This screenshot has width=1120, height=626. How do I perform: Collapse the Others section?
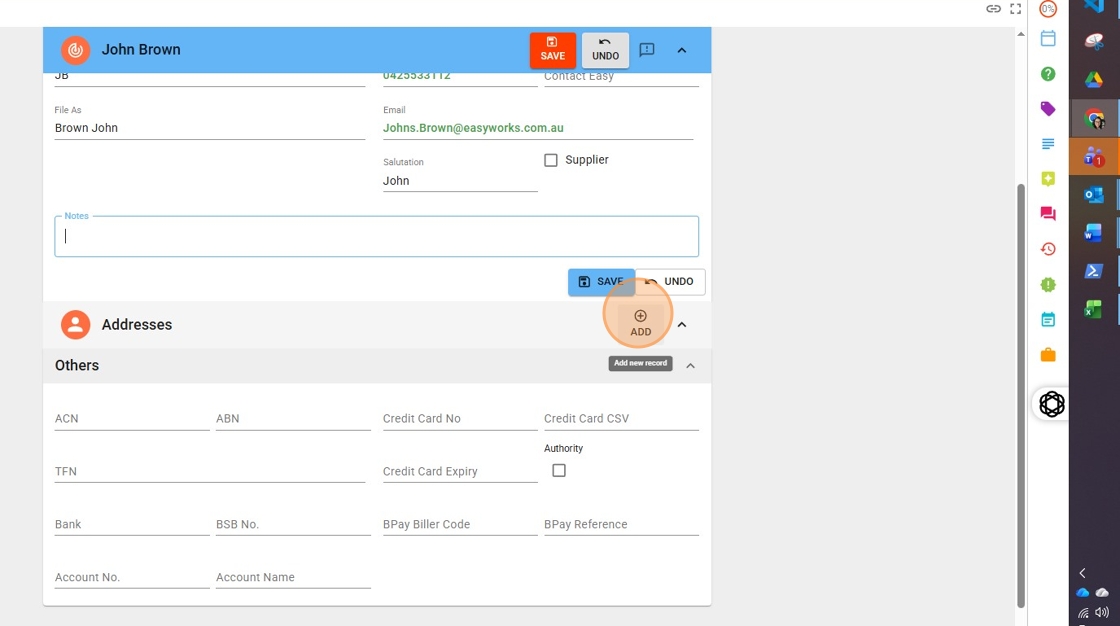[x=690, y=366]
